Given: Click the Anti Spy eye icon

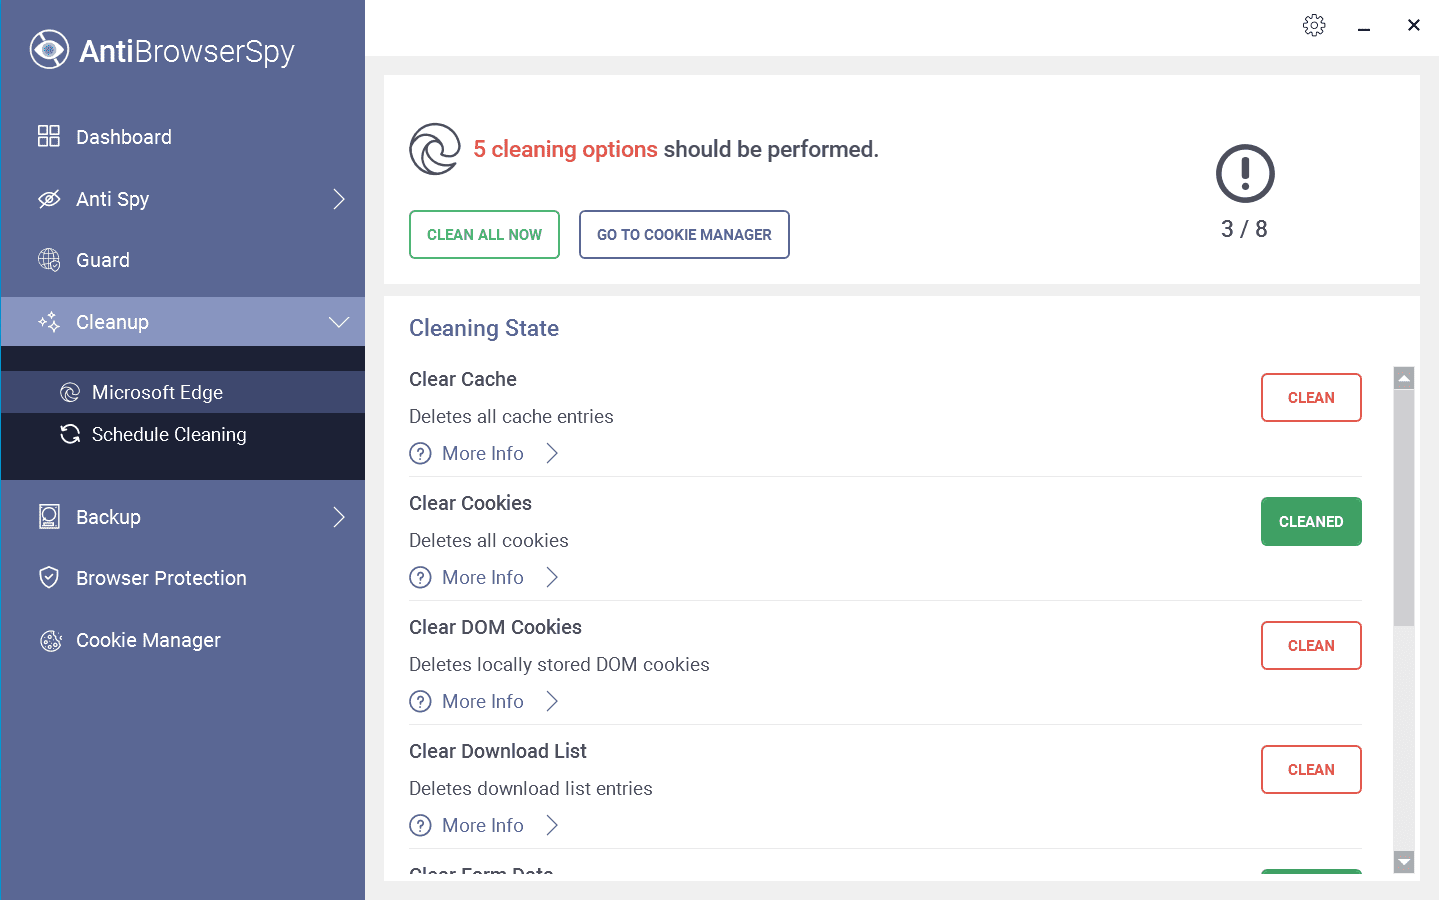Looking at the screenshot, I should tap(49, 199).
